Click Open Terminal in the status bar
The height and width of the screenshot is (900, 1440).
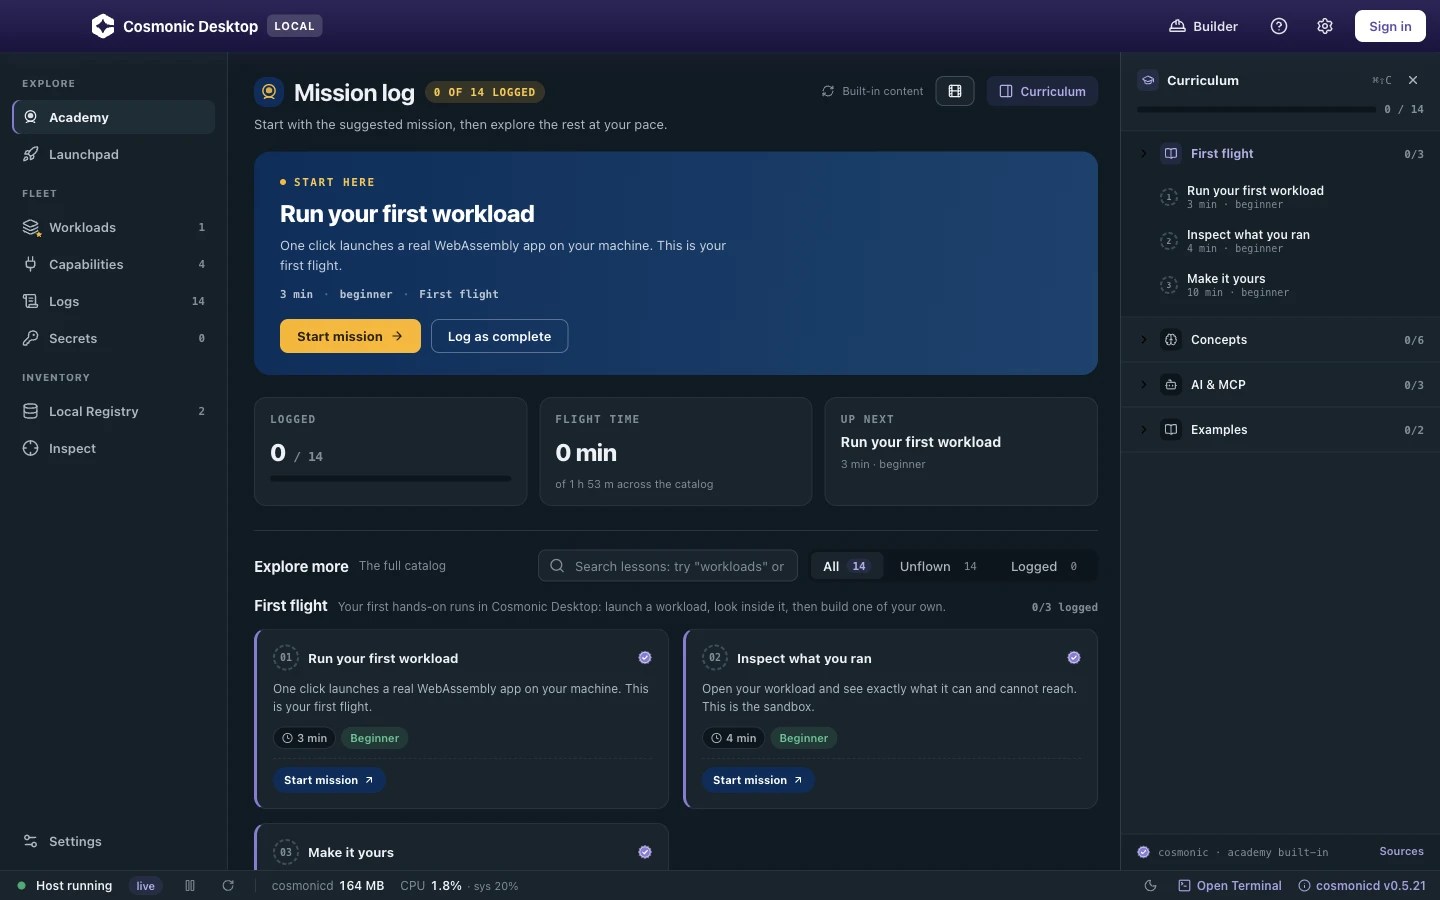pos(1230,886)
